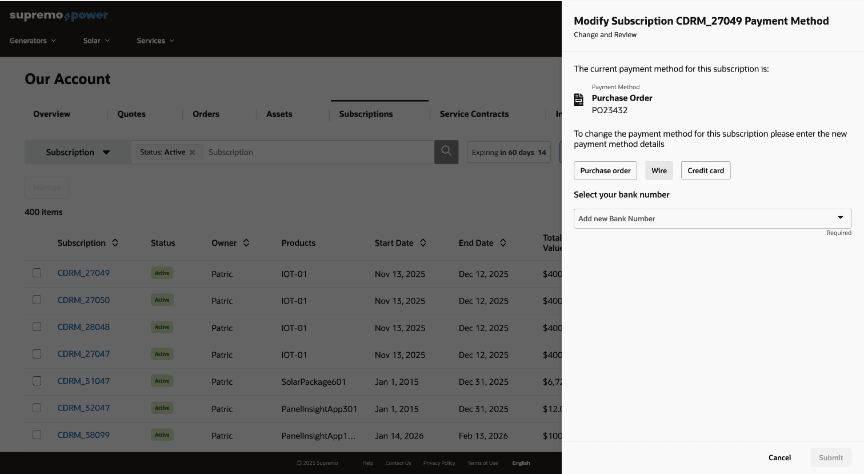Screen dimensions: 864x474
Task: Click Expiring in 60 days filter
Action: point(509,152)
